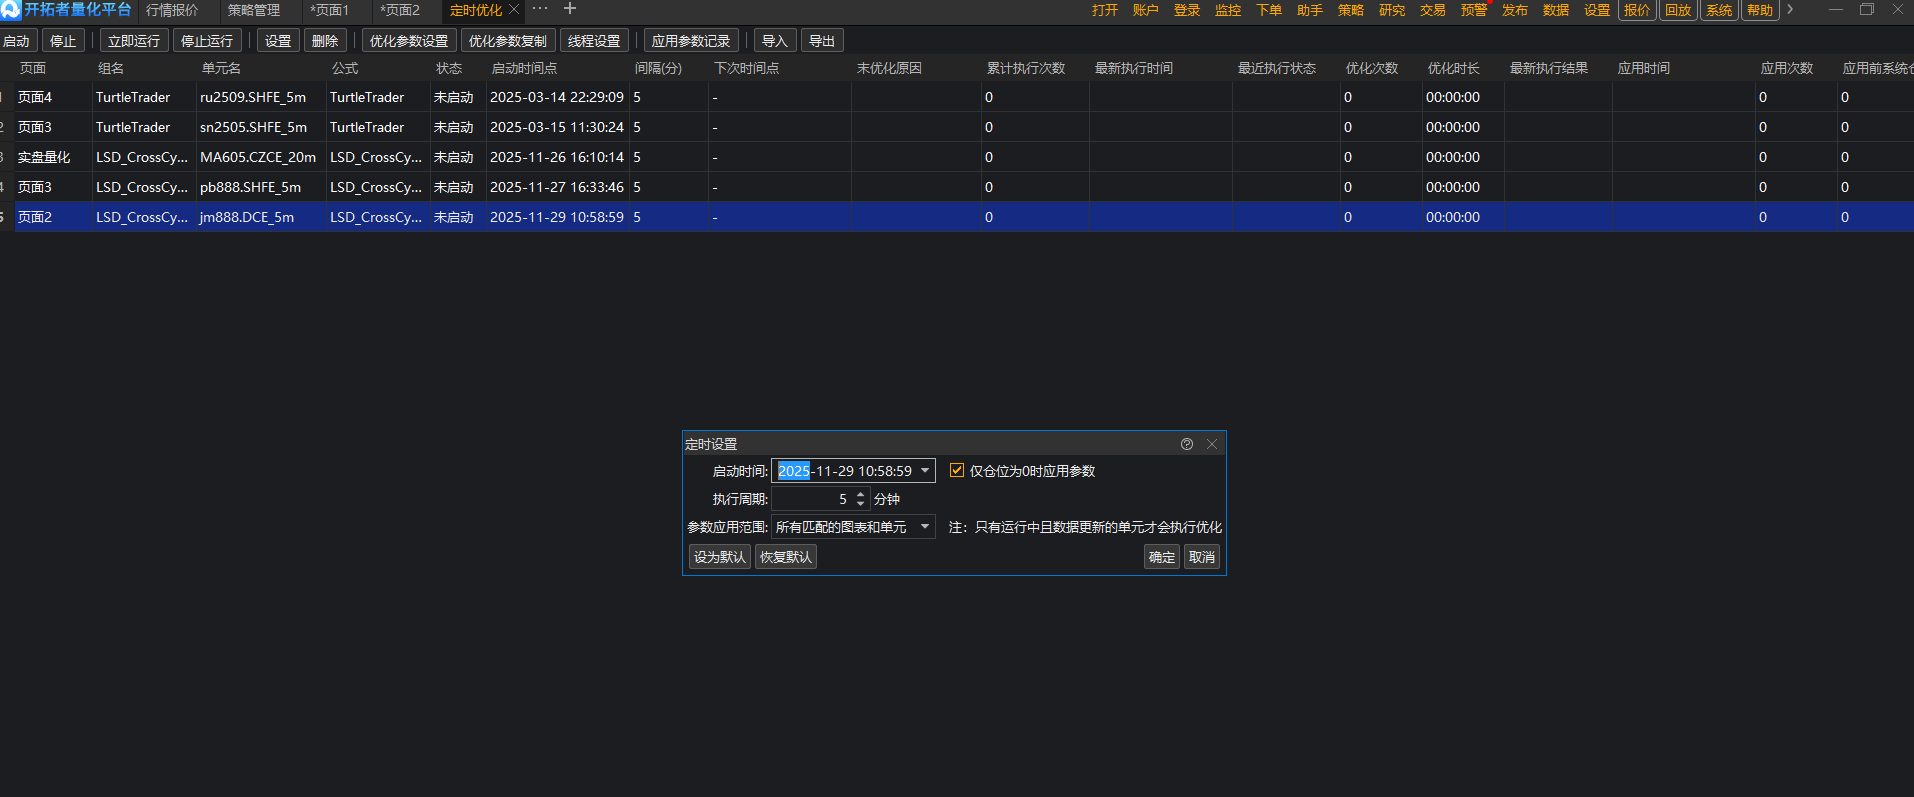Open 优化参数设置 from the toolbar
This screenshot has width=1914, height=797.
[x=408, y=41]
